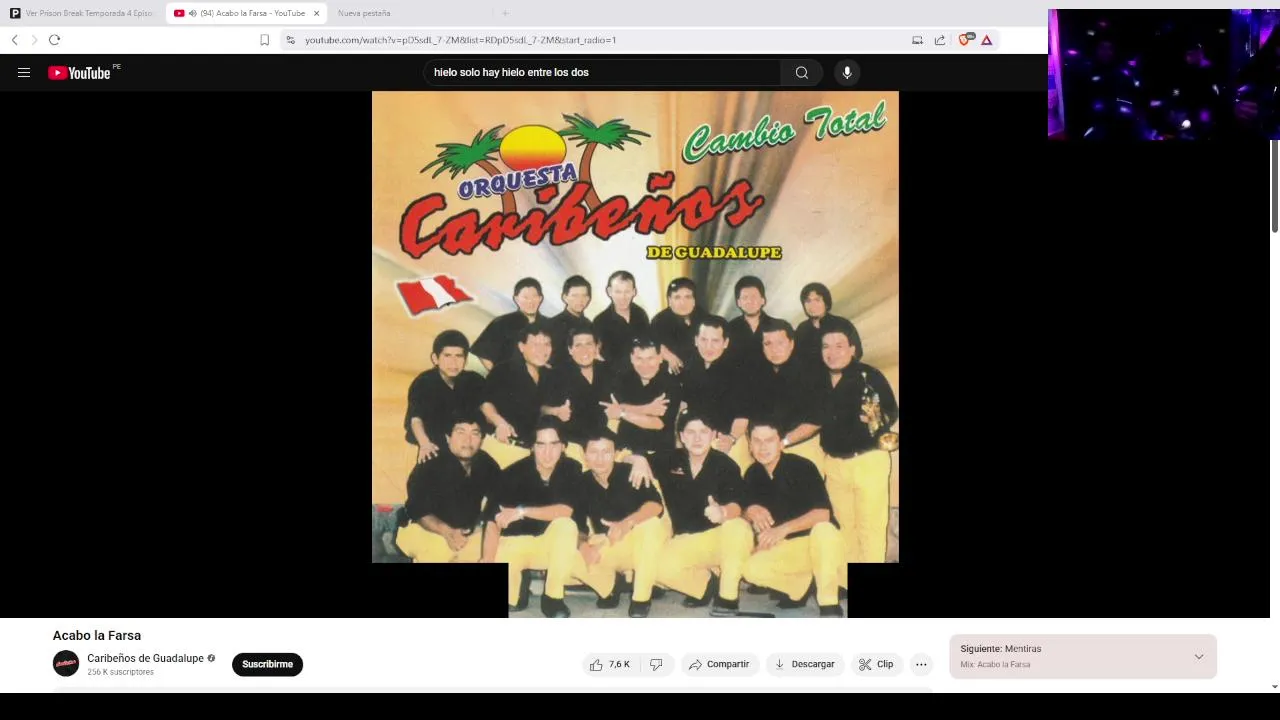The height and width of the screenshot is (720, 1280).
Task: Click the Acabo la Farsa video title
Action: (x=97, y=635)
